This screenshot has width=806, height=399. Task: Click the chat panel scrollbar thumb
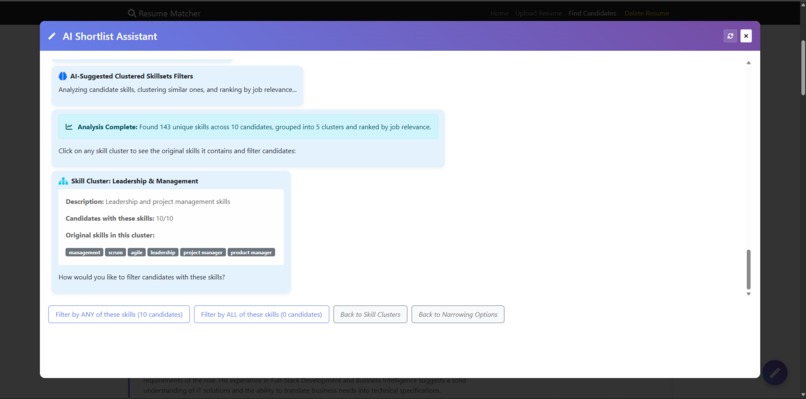(x=748, y=269)
